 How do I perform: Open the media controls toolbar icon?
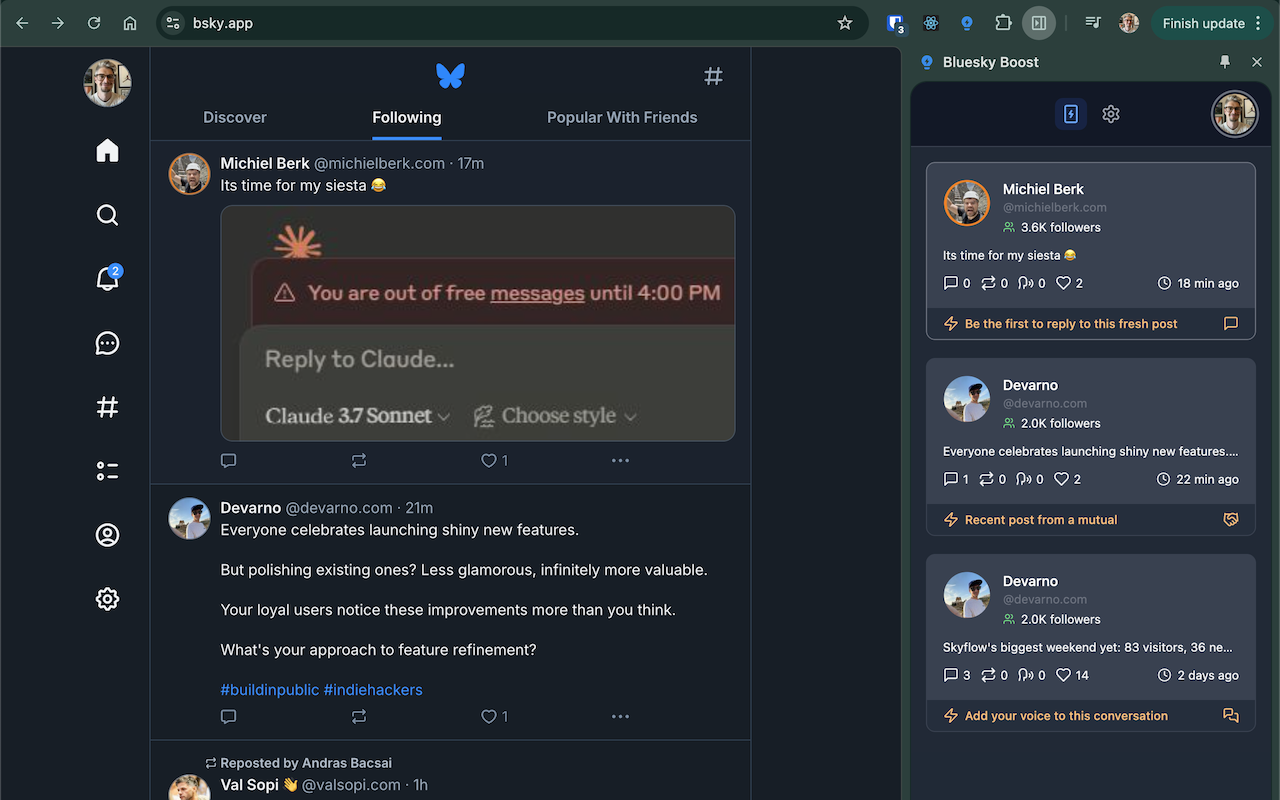(1093, 23)
